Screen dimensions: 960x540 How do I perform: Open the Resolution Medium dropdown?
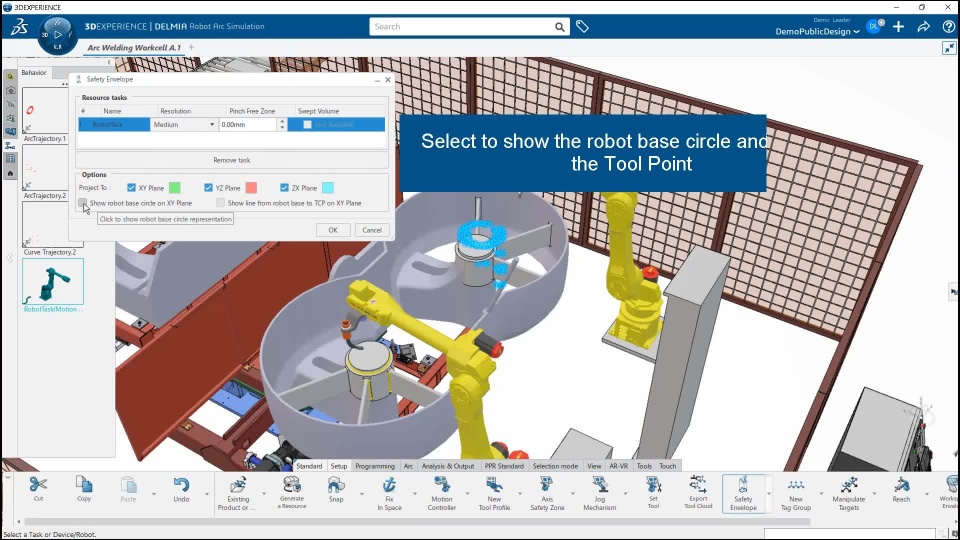[184, 124]
